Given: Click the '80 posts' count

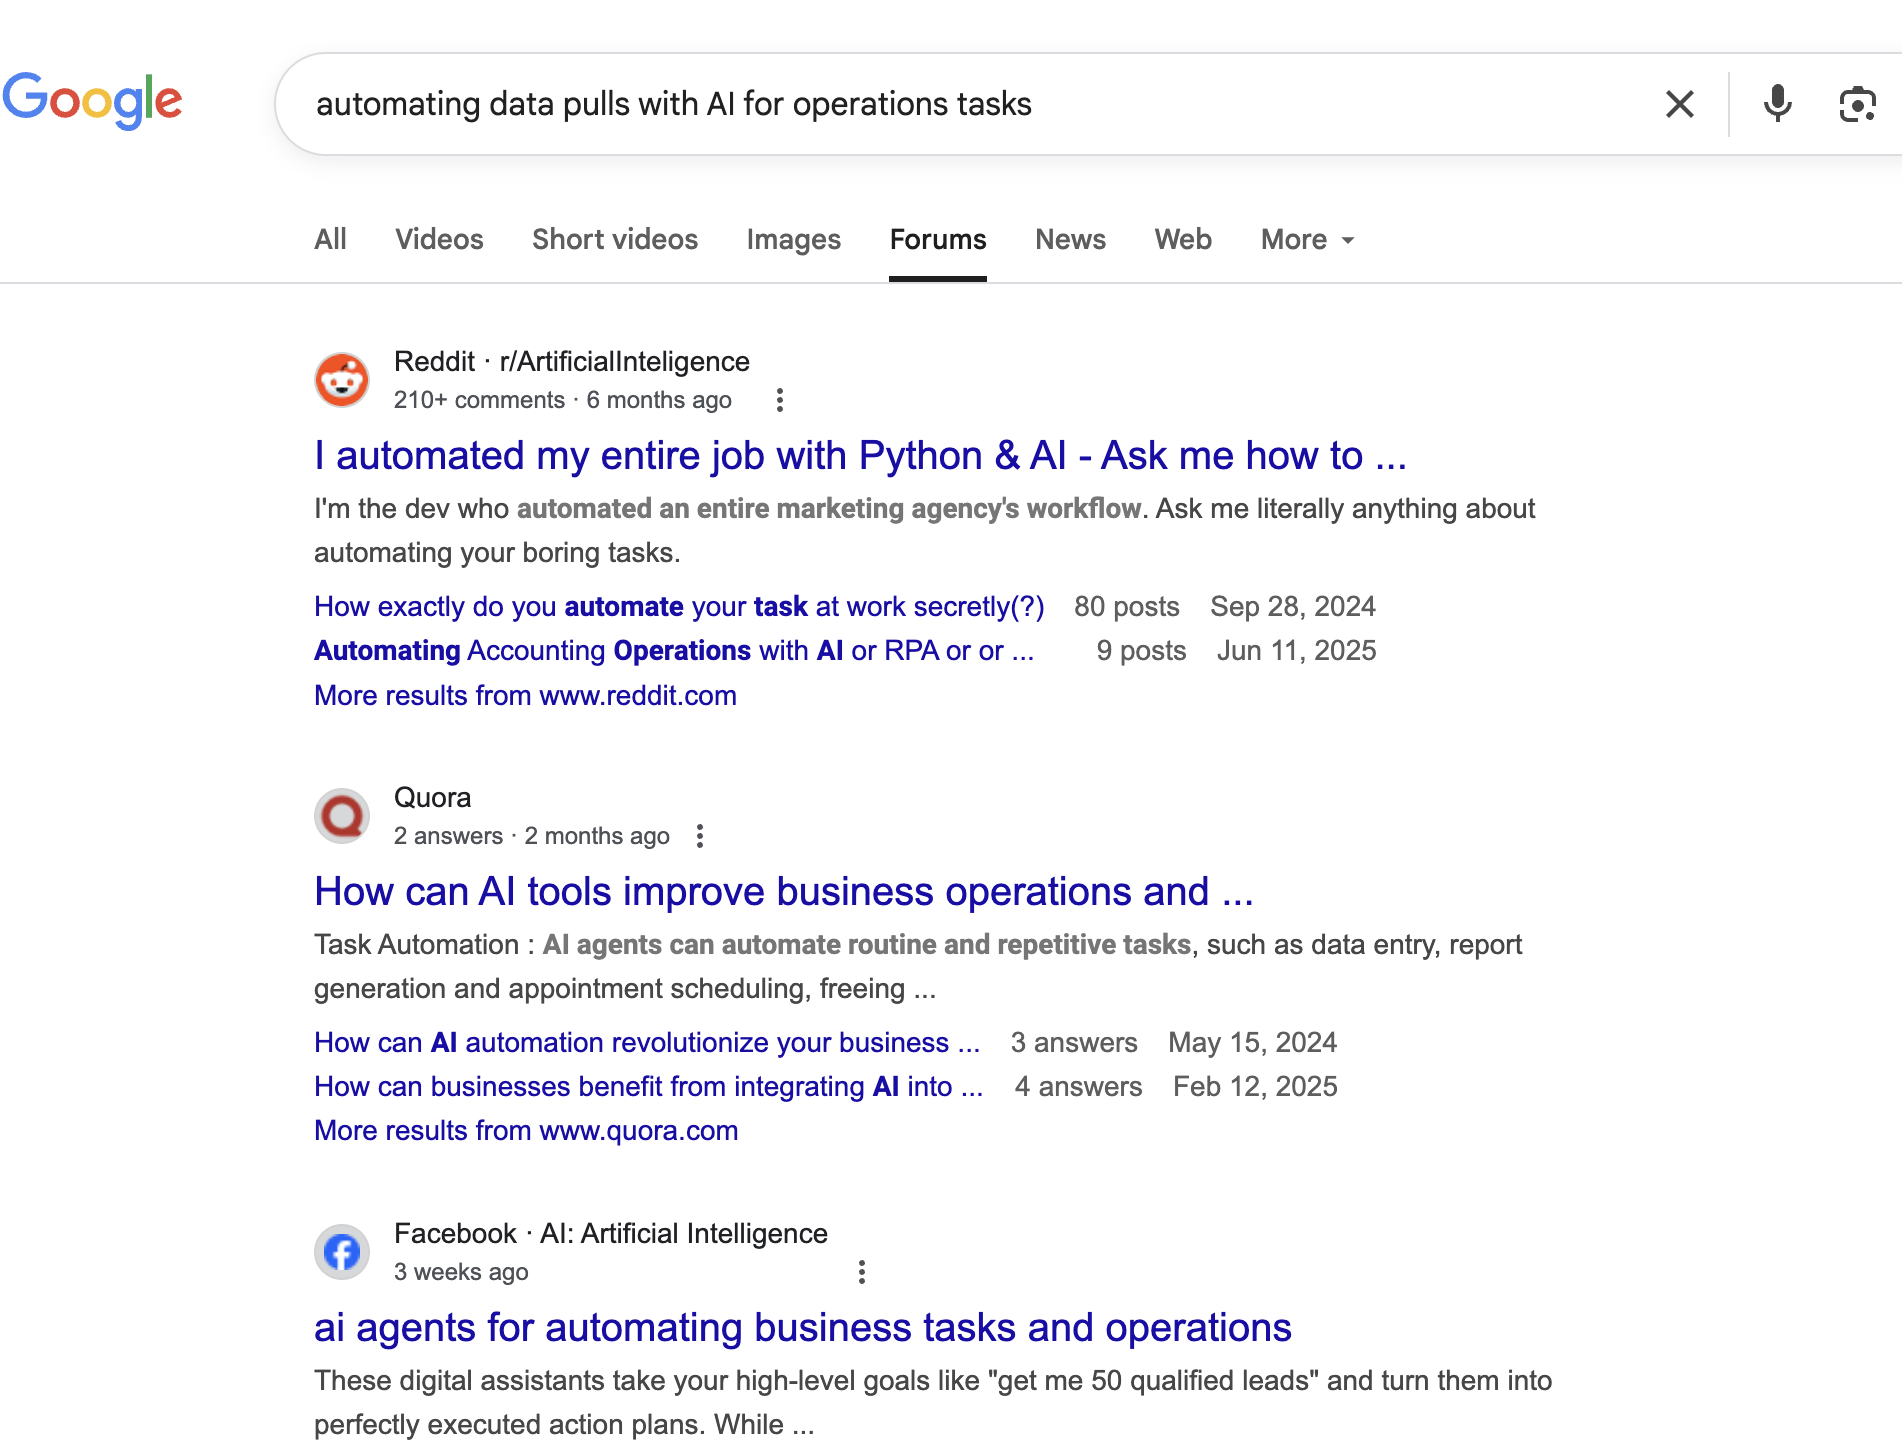Looking at the screenshot, I should 1127,607.
